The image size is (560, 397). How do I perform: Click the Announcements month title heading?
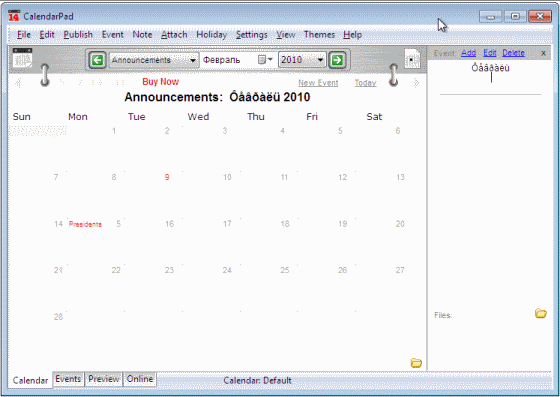tap(217, 97)
